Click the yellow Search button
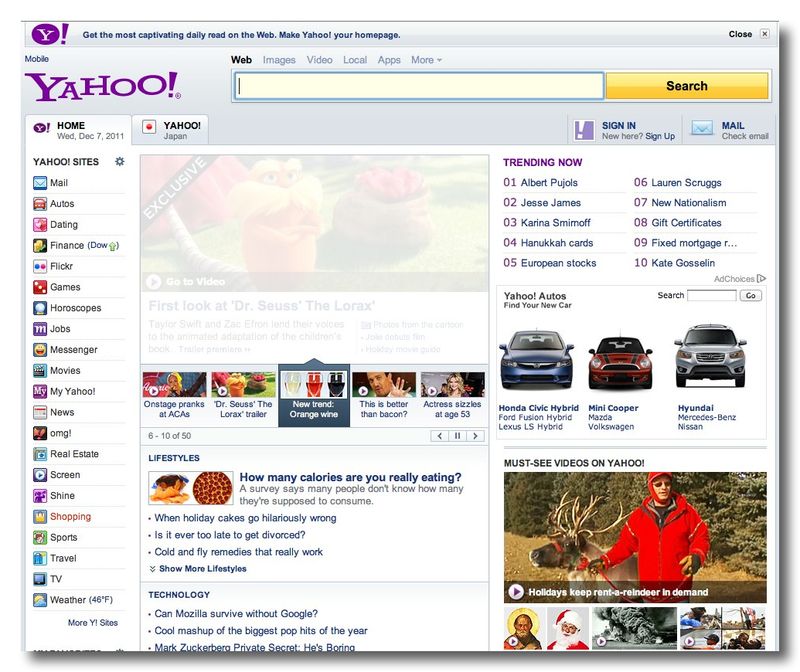800x672 pixels. pos(687,86)
